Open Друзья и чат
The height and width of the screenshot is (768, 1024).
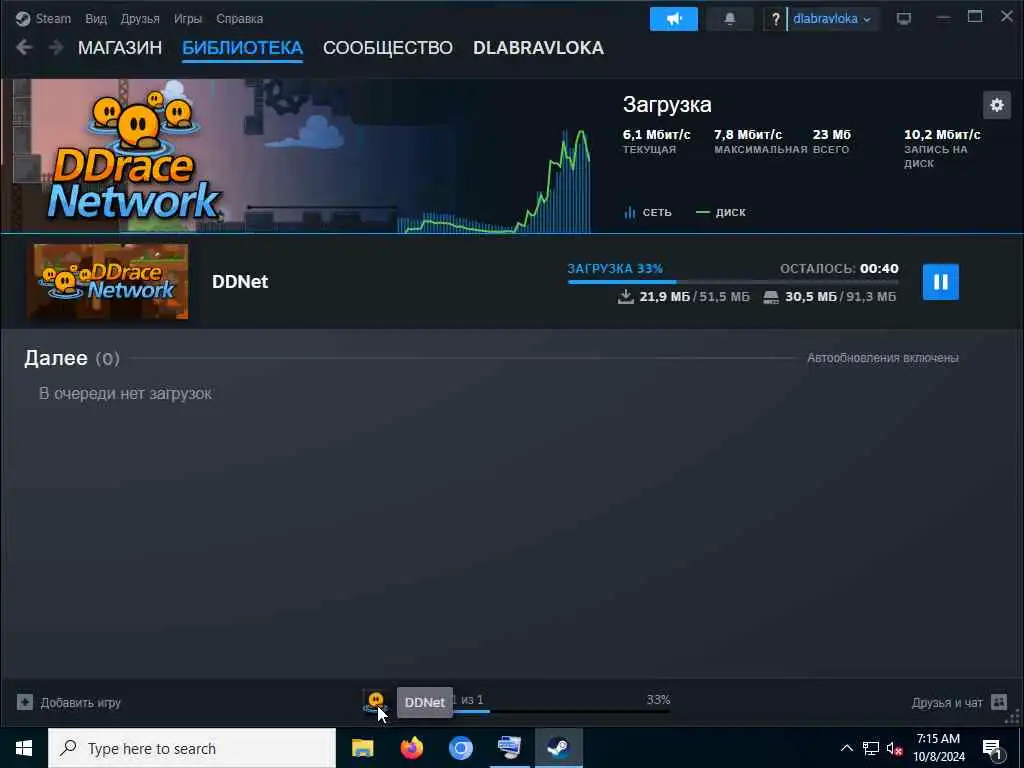(x=946, y=703)
